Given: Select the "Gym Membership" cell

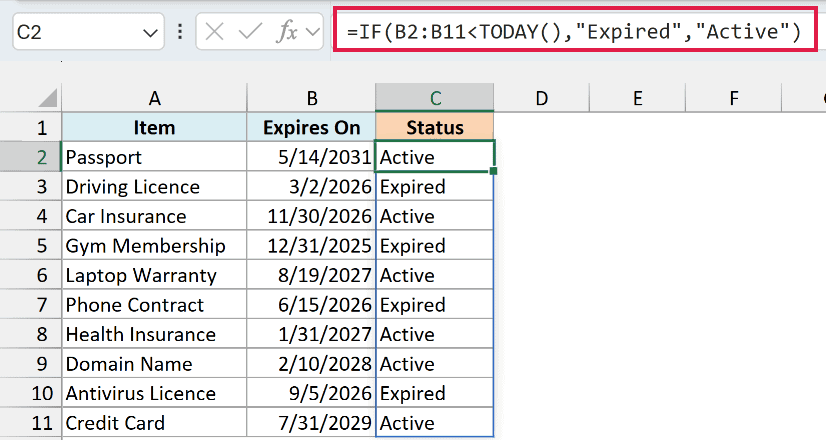Looking at the screenshot, I should click(154, 246).
